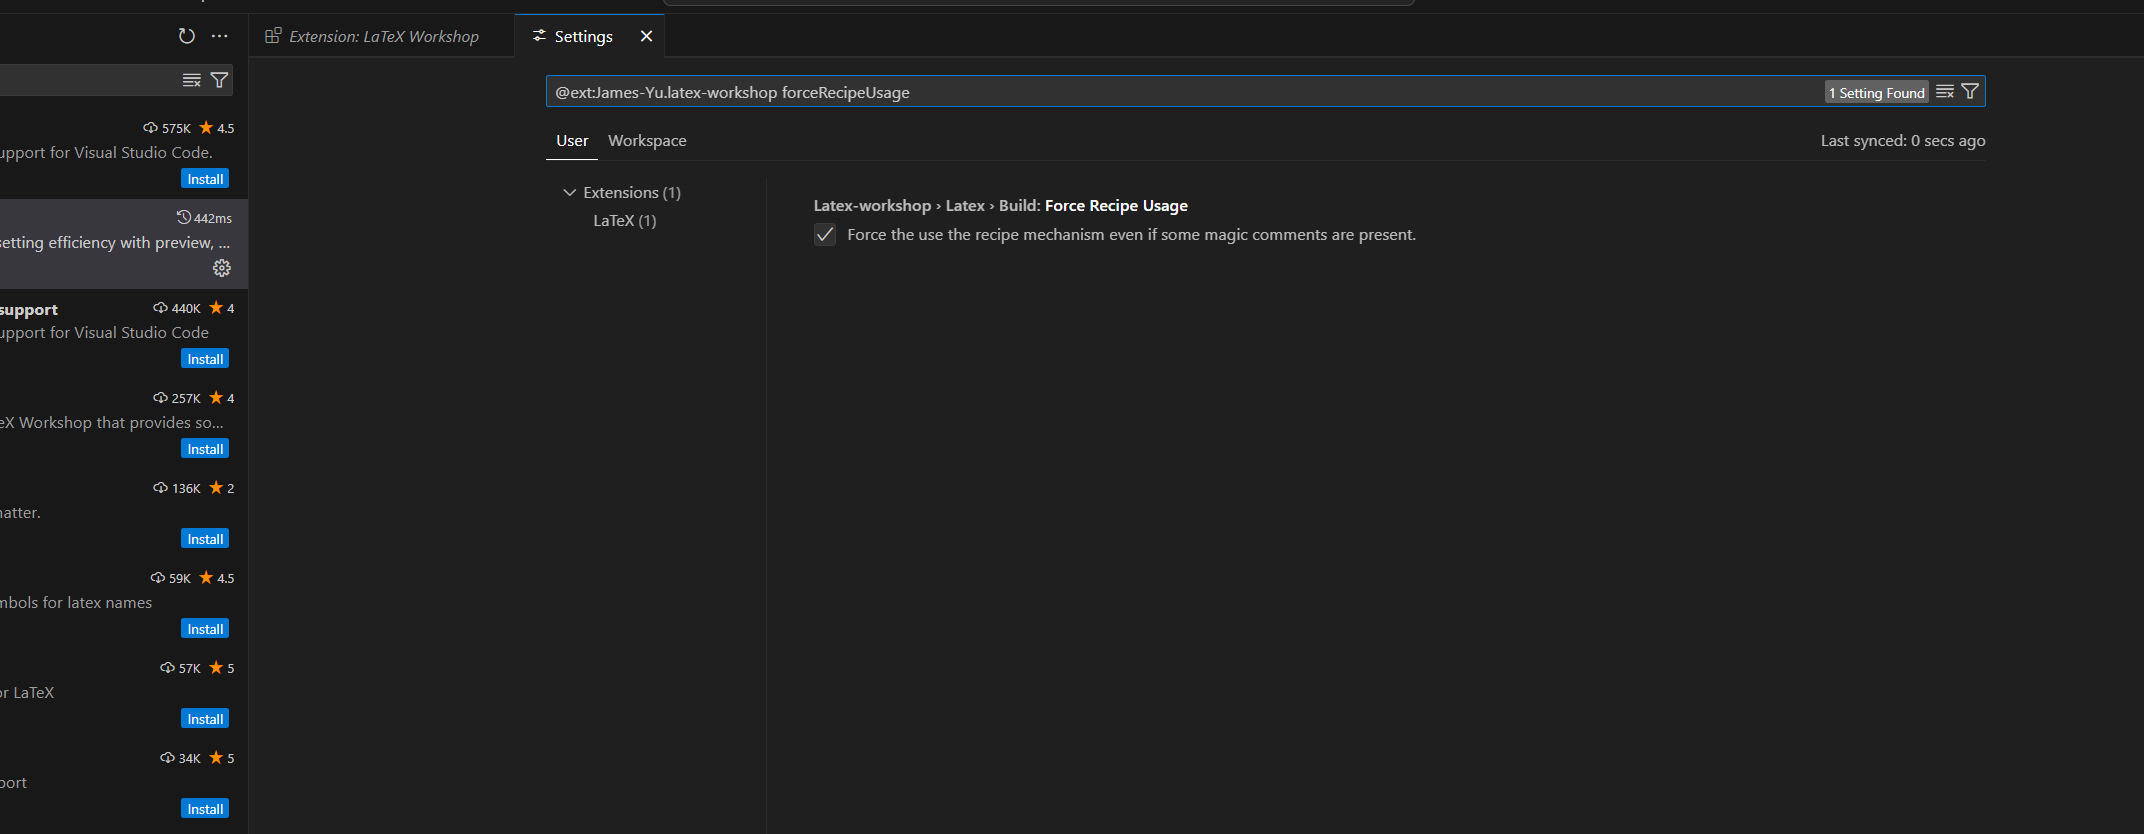Click the Settings tab sliders icon
2144x834 pixels.
click(540, 36)
